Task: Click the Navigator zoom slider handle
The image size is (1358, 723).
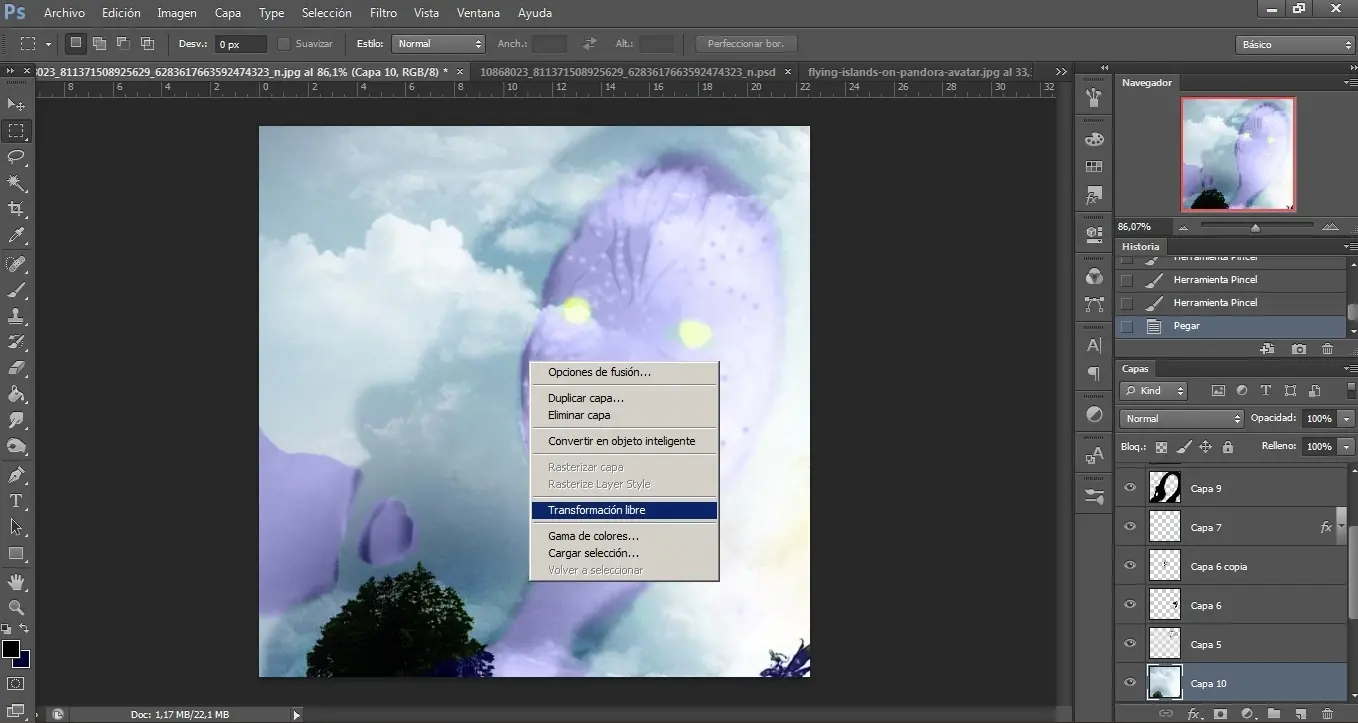Action: click(x=1255, y=228)
